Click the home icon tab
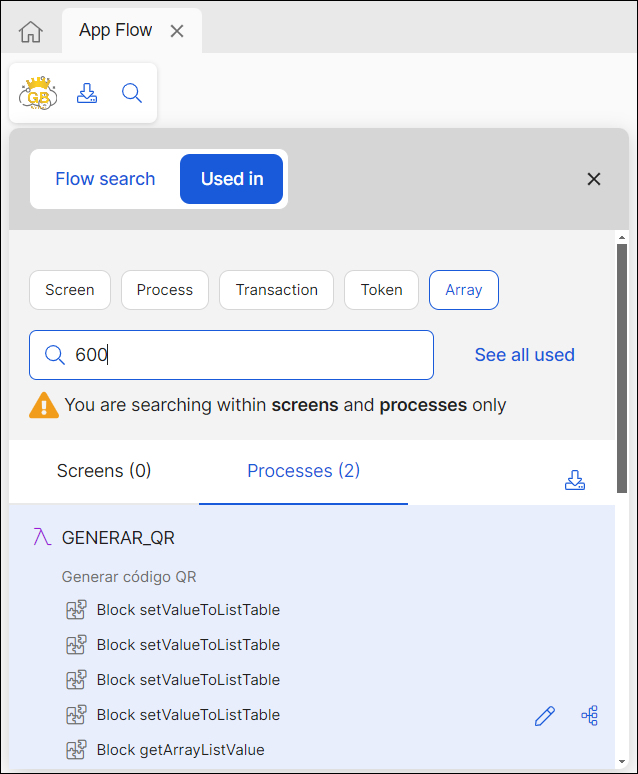Screen dimensions: 638x774 pos(31,32)
